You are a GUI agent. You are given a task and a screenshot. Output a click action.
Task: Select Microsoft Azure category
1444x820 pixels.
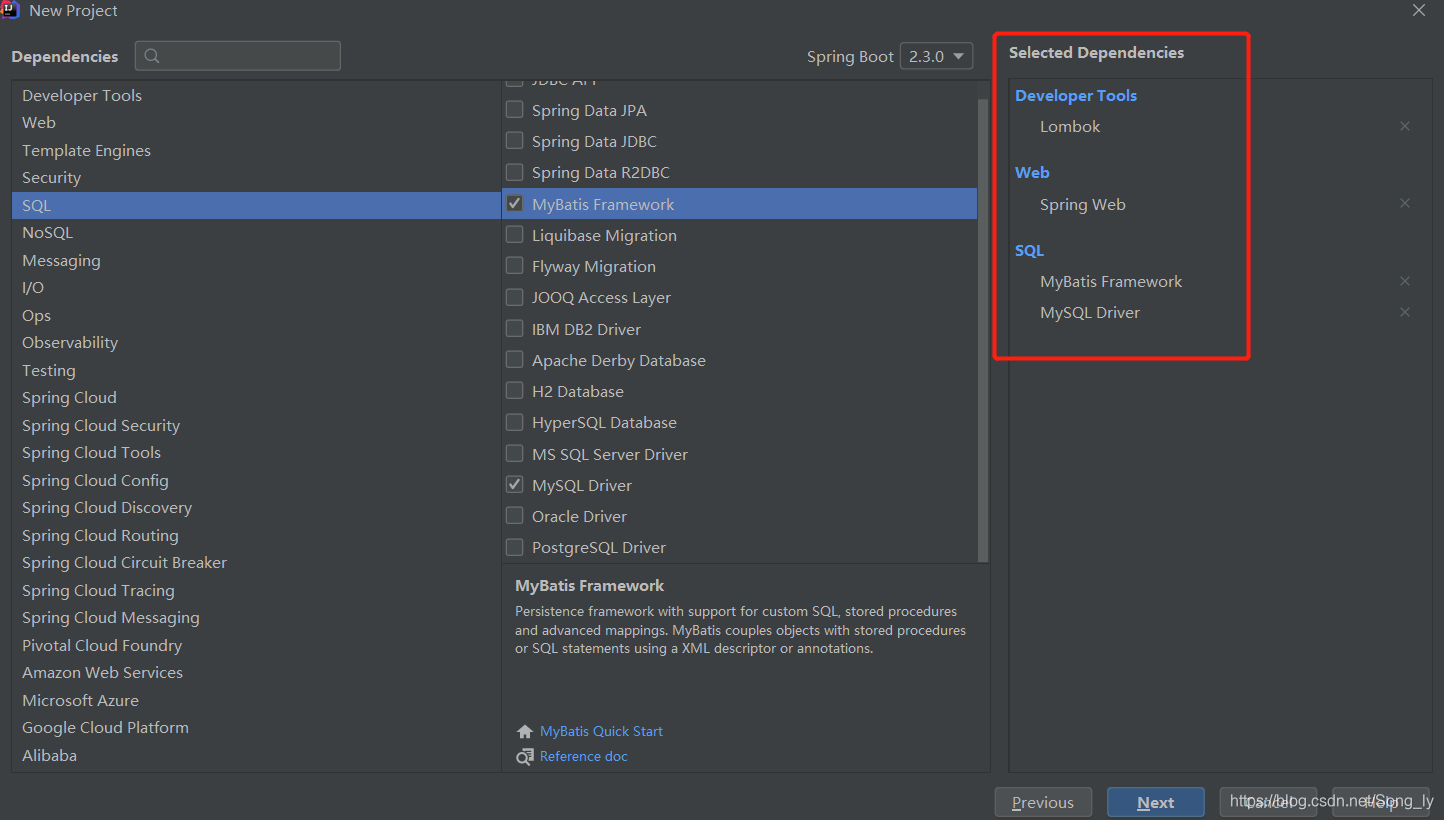pyautogui.click(x=256, y=700)
